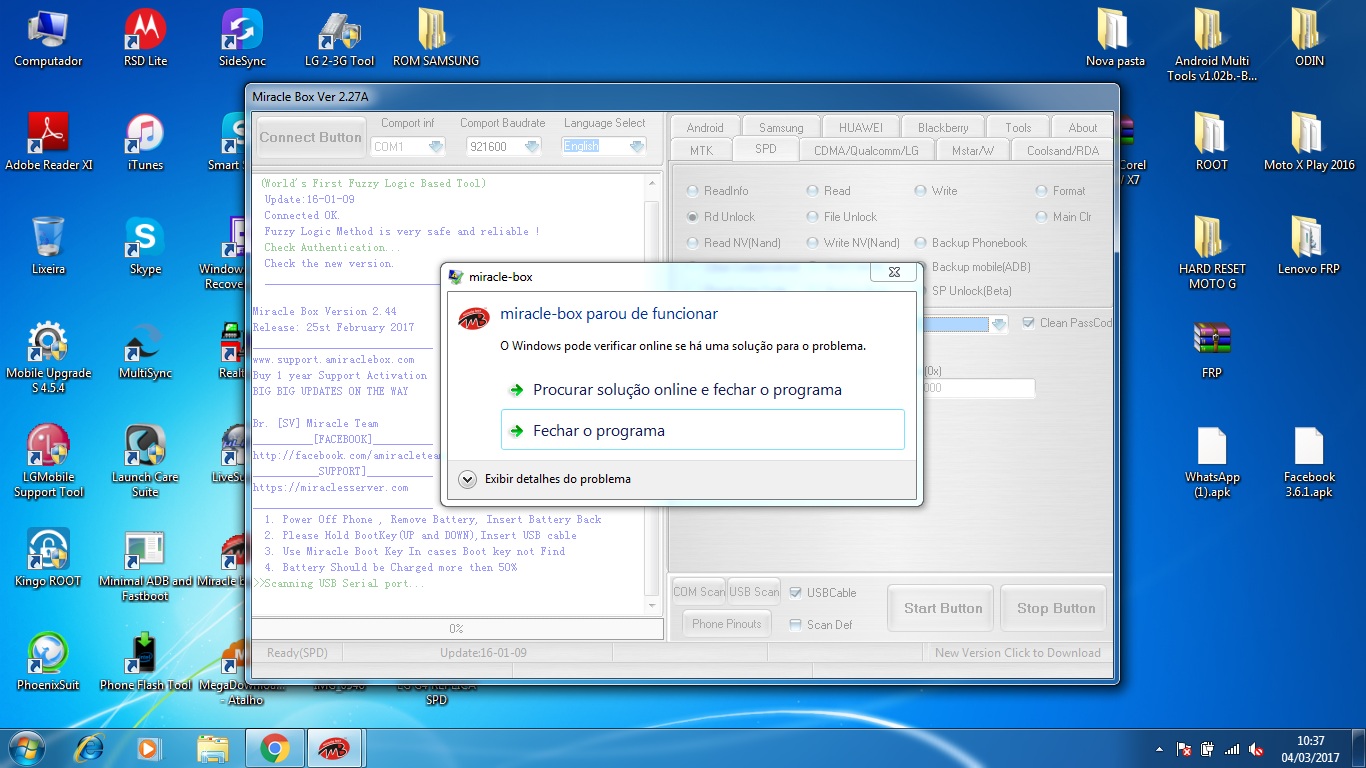Switch to the CDMA/Qualcomm/LG tab
Image resolution: width=1366 pixels, height=768 pixels.
[866, 150]
